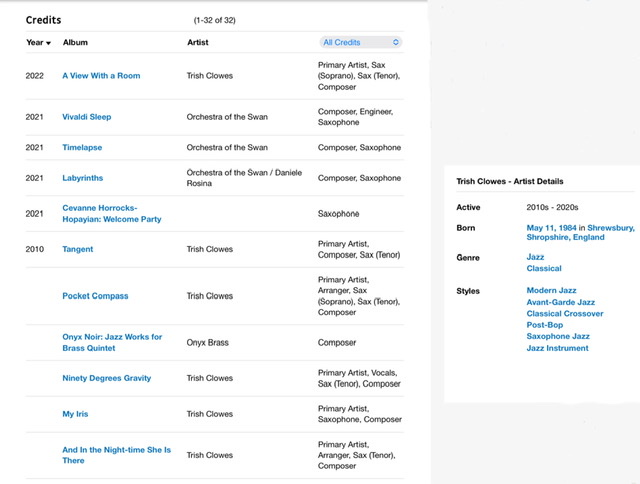Image resolution: width=640 pixels, height=484 pixels.
Task: Open the Post-Bop style link
Action: pyautogui.click(x=544, y=325)
